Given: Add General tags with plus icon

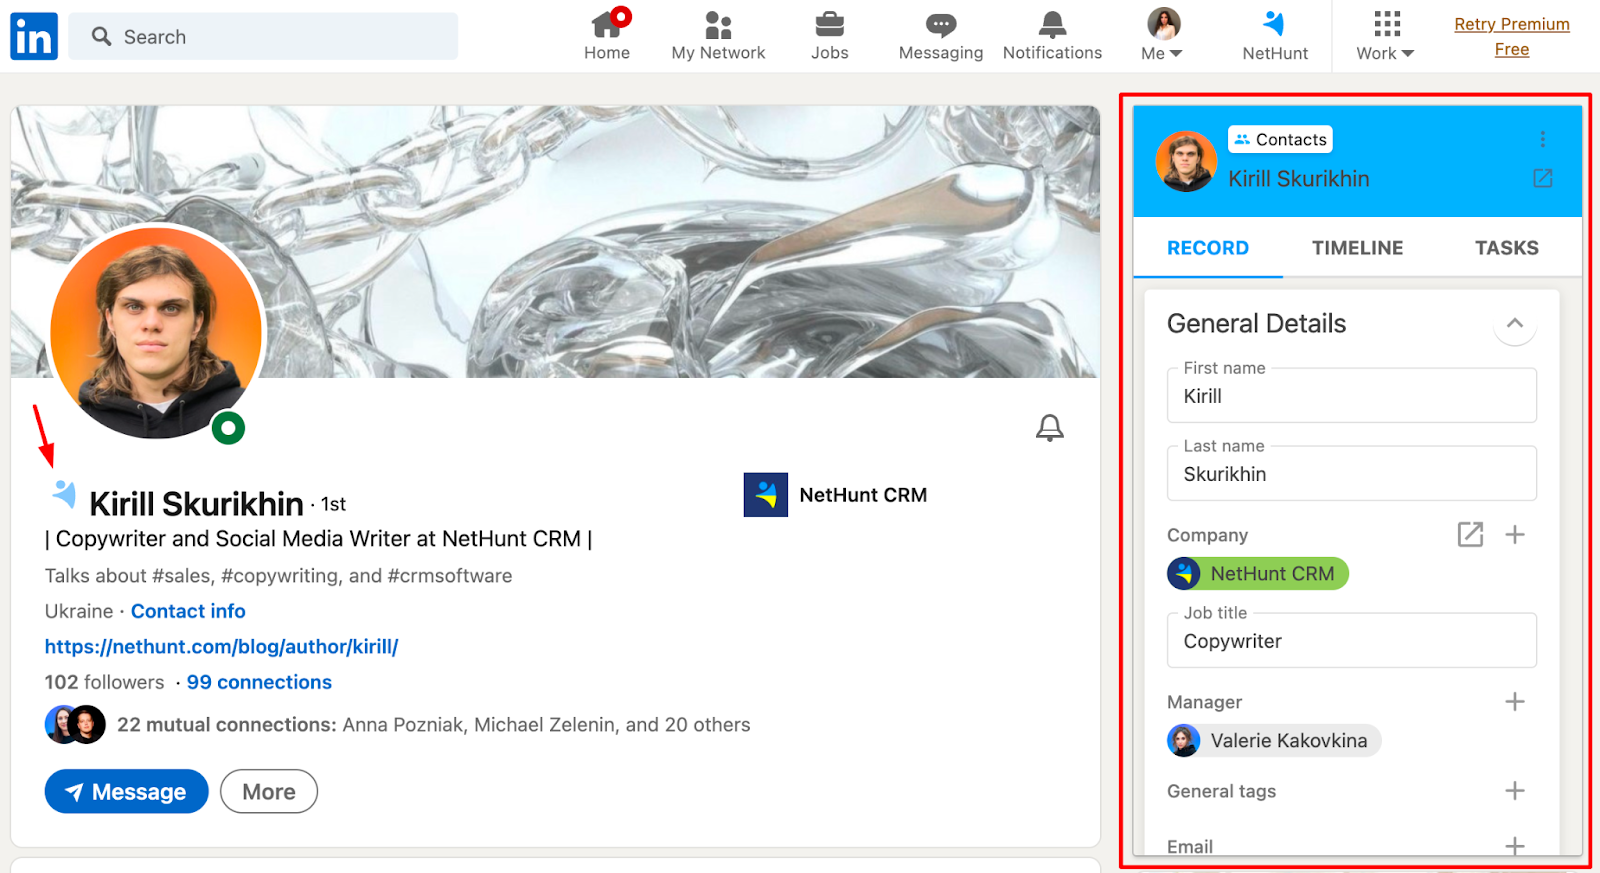Looking at the screenshot, I should (x=1515, y=791).
